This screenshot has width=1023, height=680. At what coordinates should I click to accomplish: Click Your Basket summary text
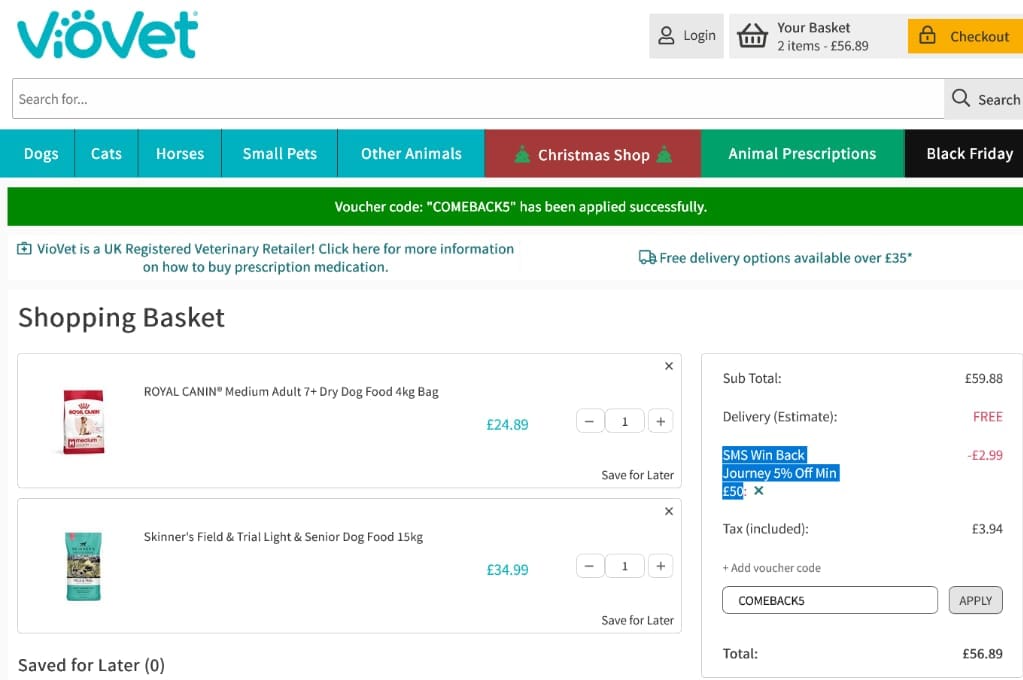(822, 37)
